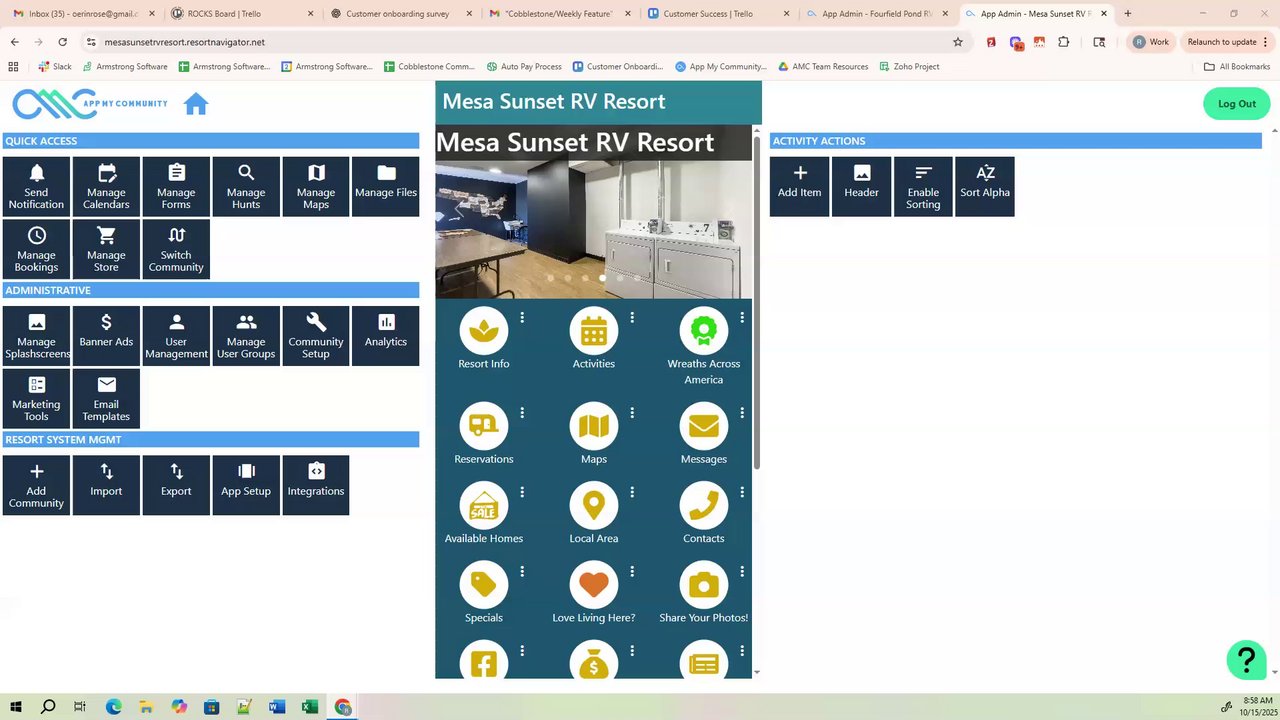Click Sort Alpha tile
The height and width of the screenshot is (720, 1280).
point(985,186)
